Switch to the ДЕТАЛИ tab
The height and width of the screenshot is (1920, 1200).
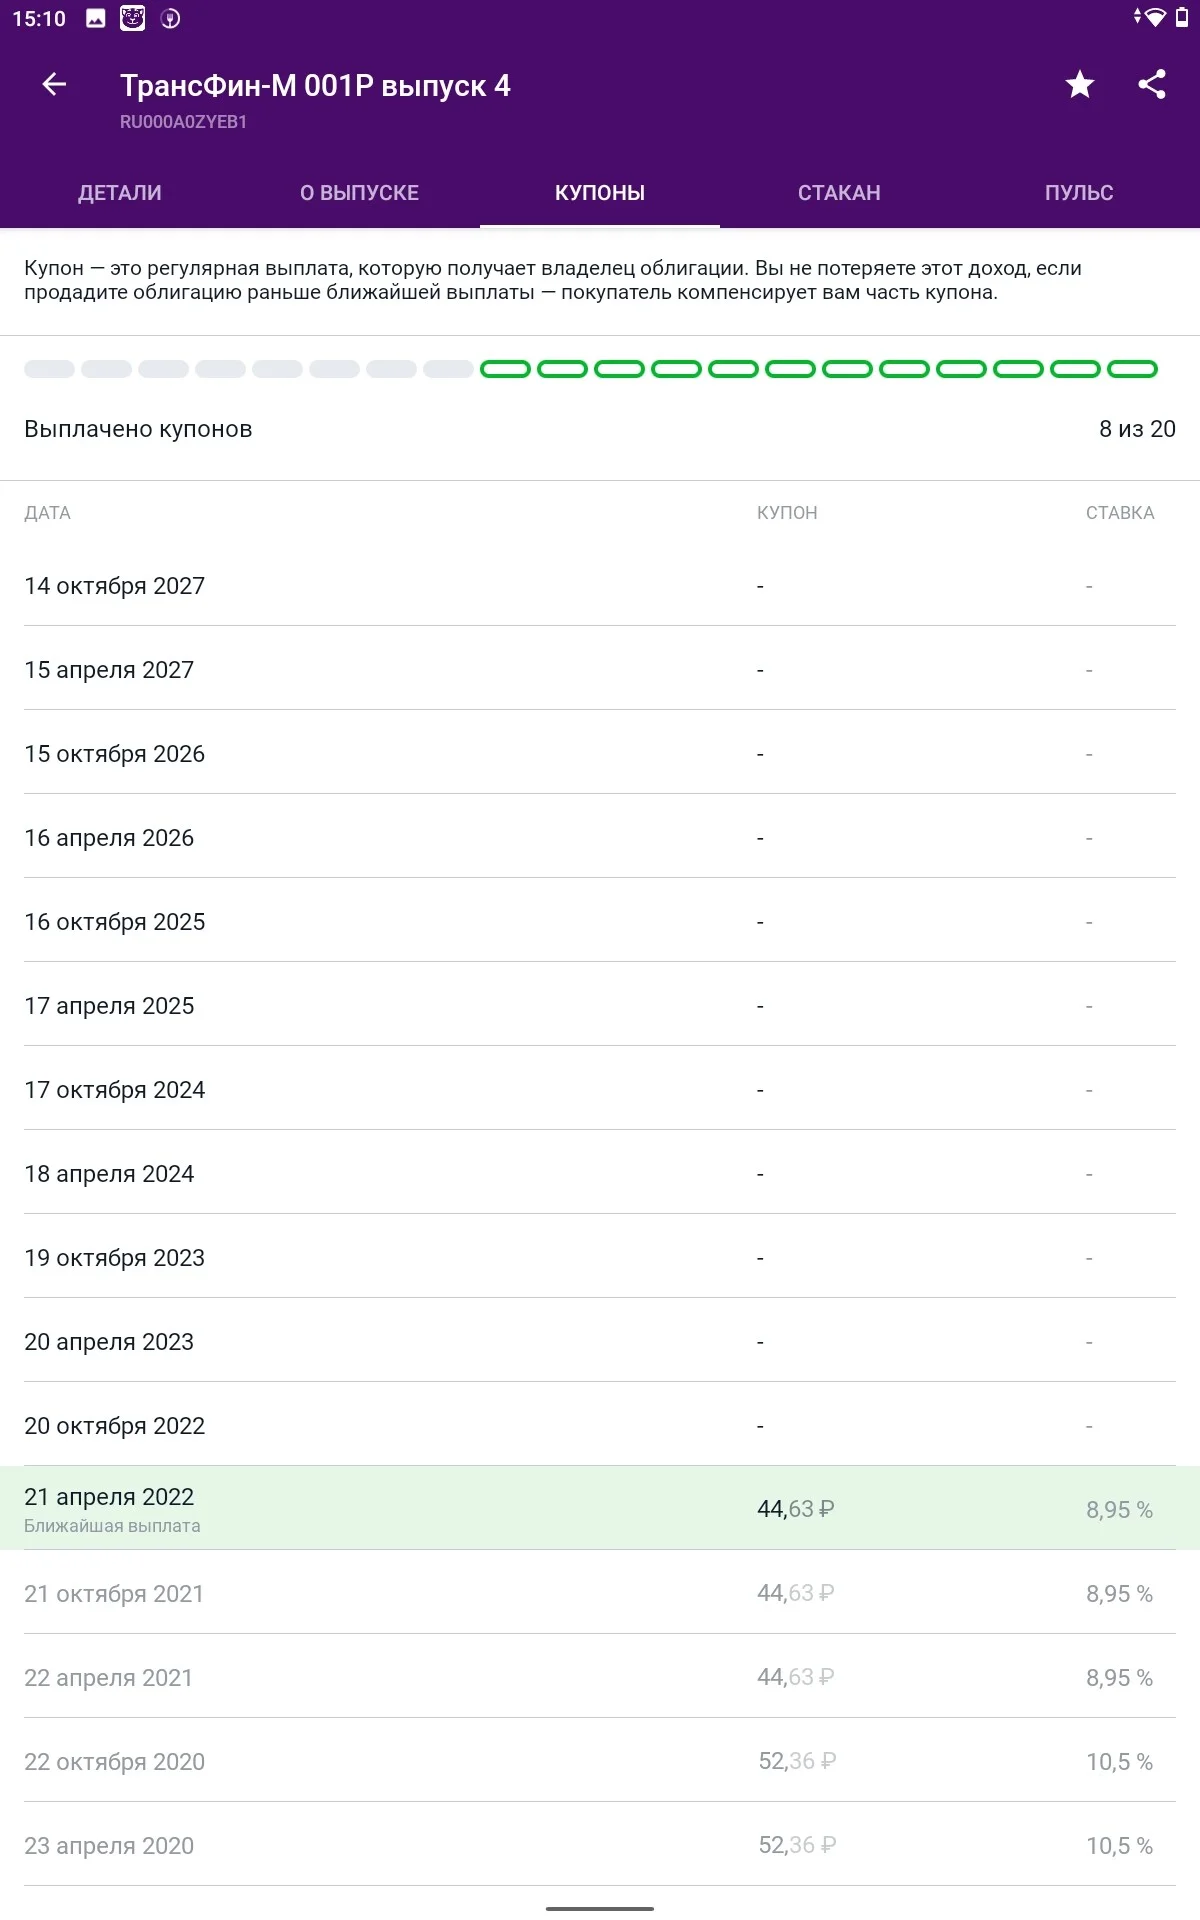pos(120,193)
